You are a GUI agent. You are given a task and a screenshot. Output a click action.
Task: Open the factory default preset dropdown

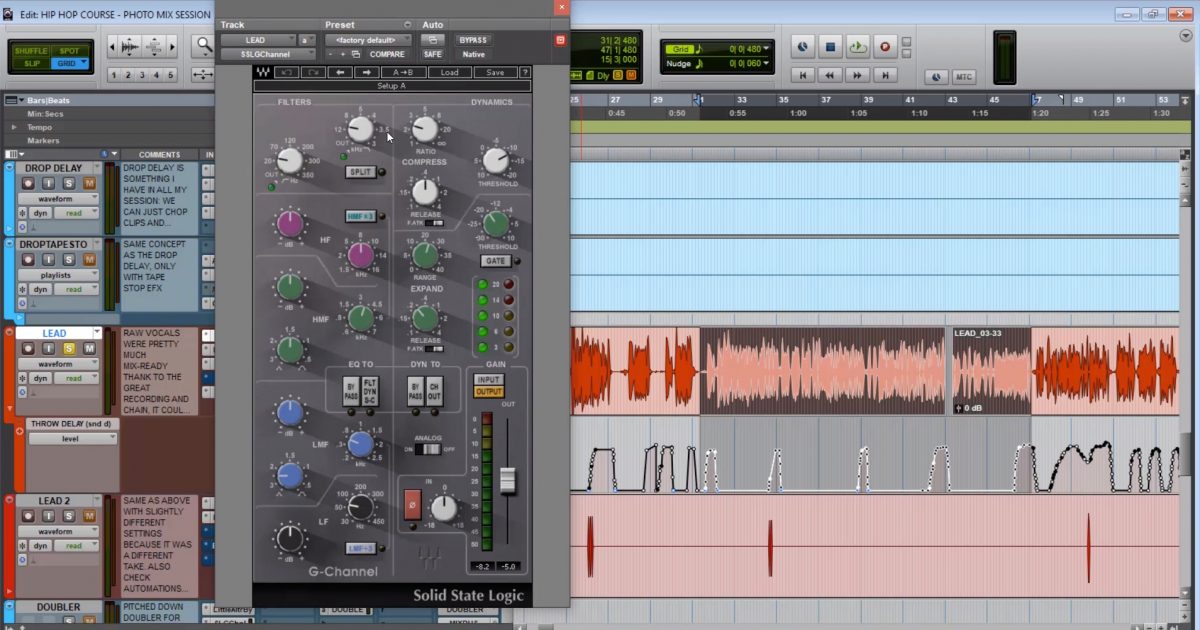pyautogui.click(x=366, y=40)
